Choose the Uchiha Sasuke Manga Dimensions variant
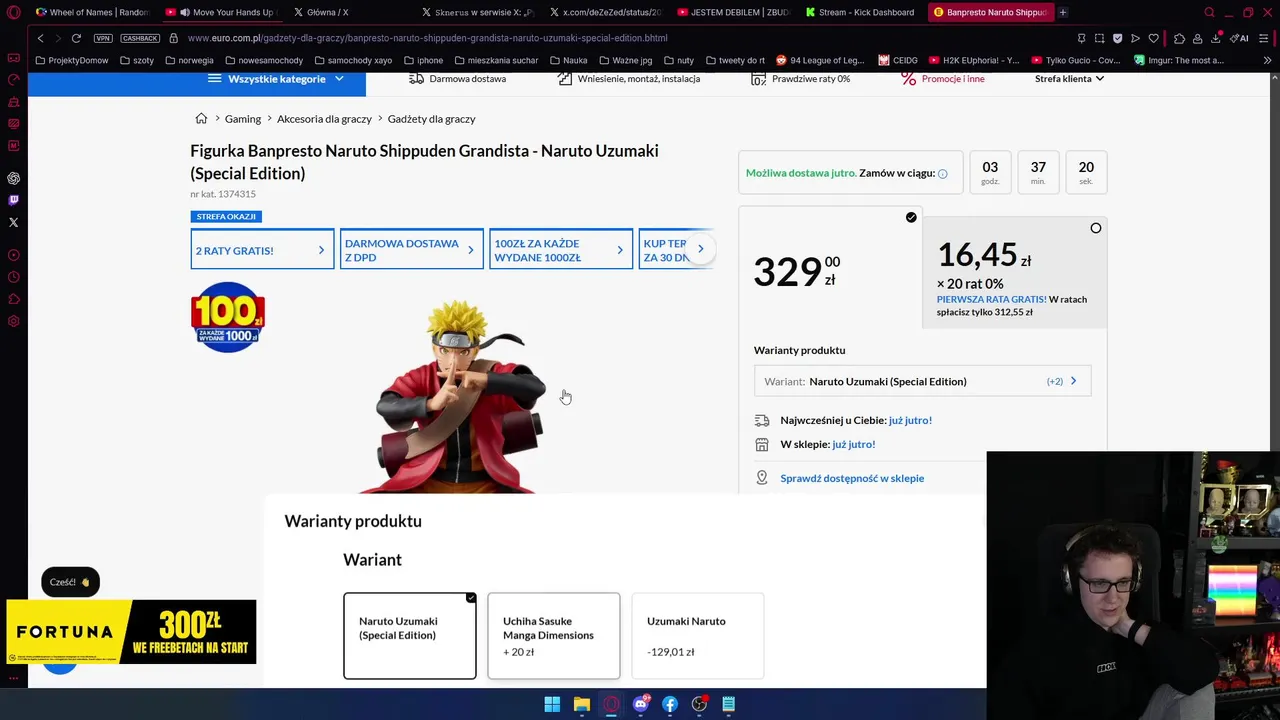 [x=553, y=636]
